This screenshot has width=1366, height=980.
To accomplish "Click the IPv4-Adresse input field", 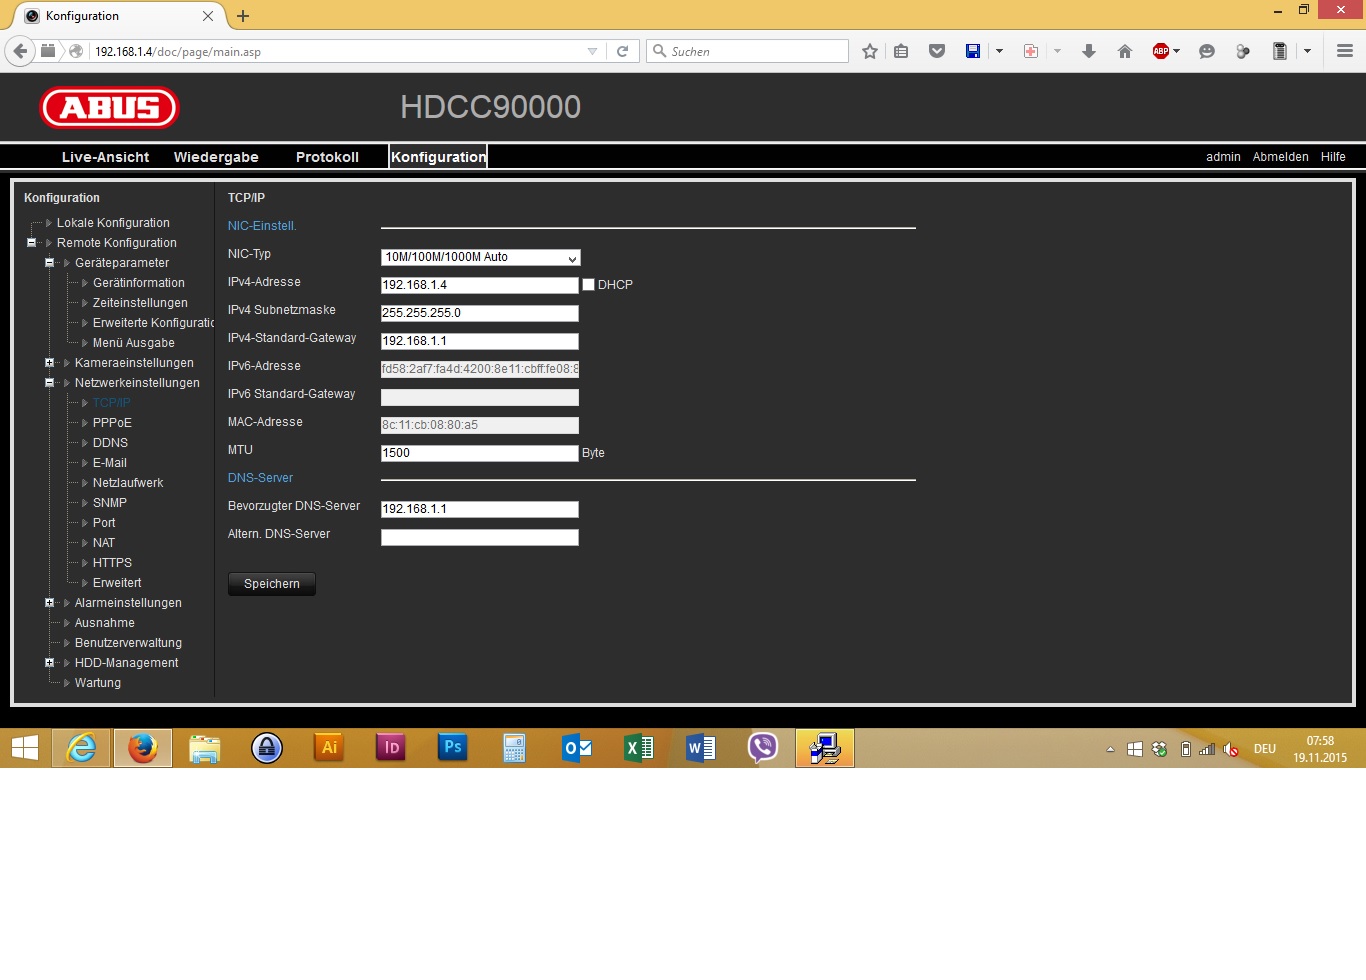I will point(479,285).
